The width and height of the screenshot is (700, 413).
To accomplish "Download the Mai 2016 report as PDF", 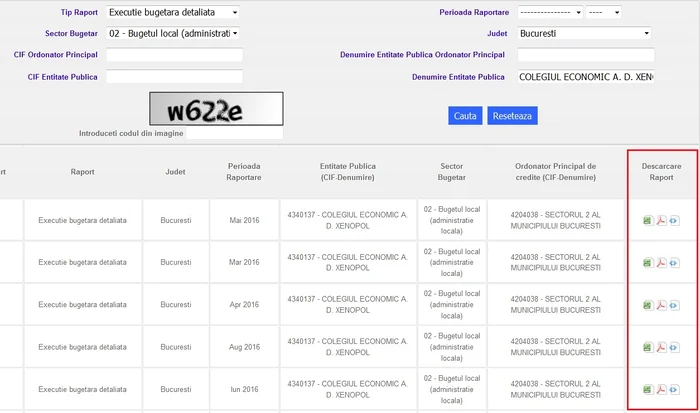I will coord(661,220).
